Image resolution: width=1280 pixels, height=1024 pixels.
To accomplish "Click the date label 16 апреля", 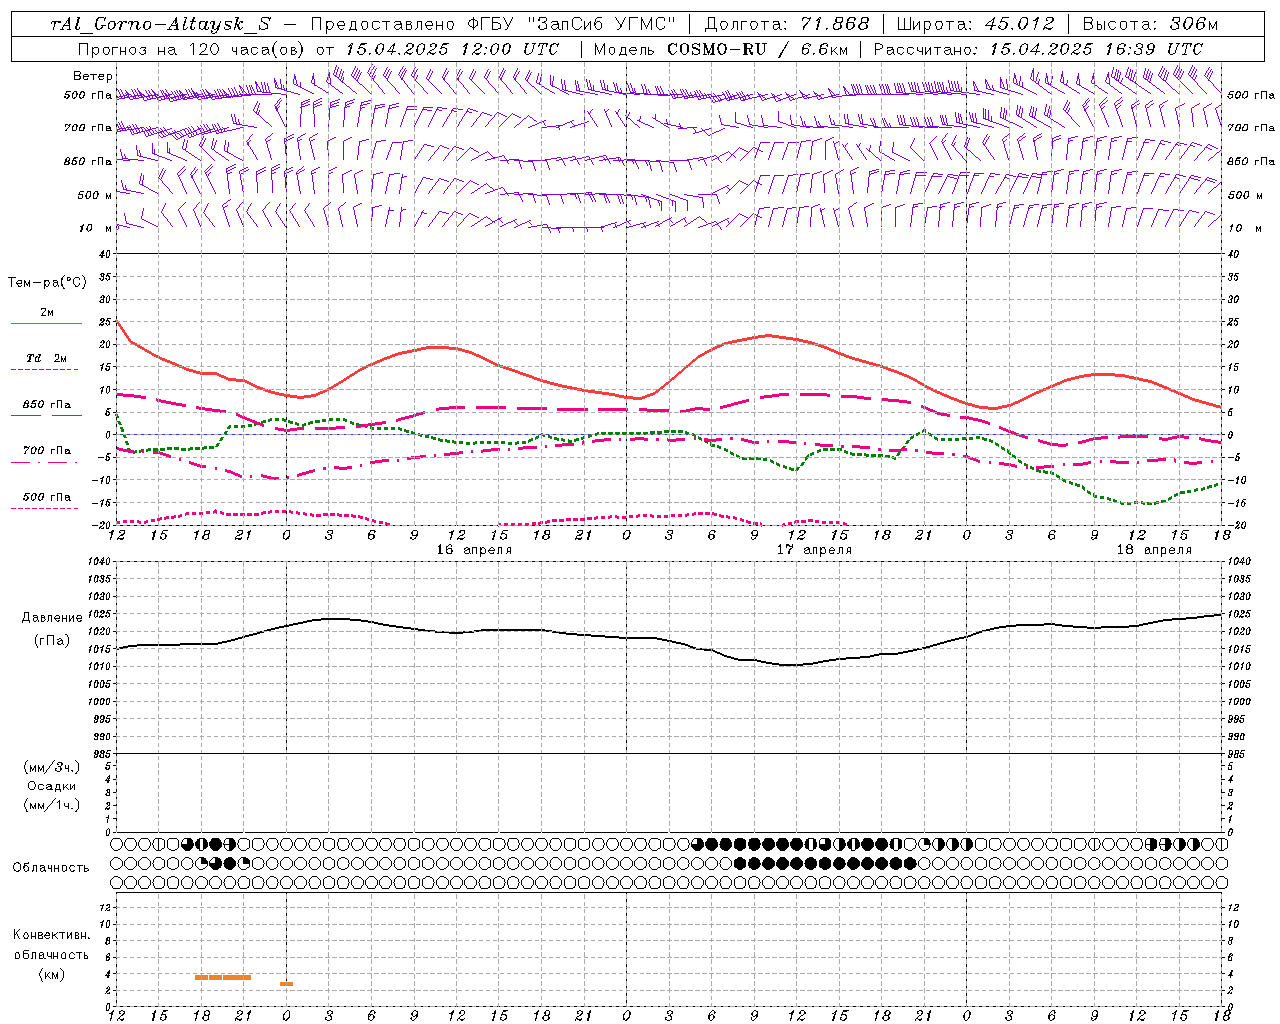I will tap(474, 550).
